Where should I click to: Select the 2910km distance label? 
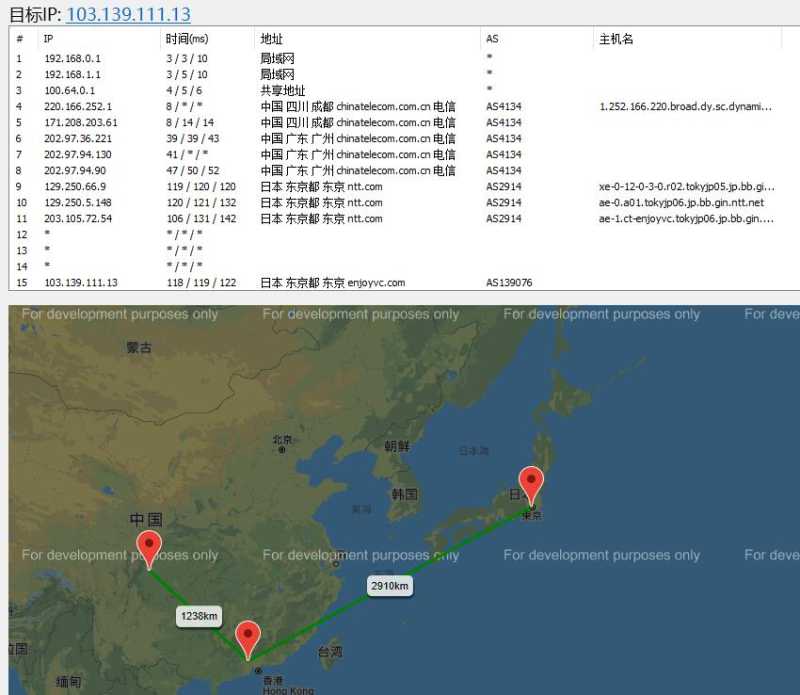tap(390, 586)
